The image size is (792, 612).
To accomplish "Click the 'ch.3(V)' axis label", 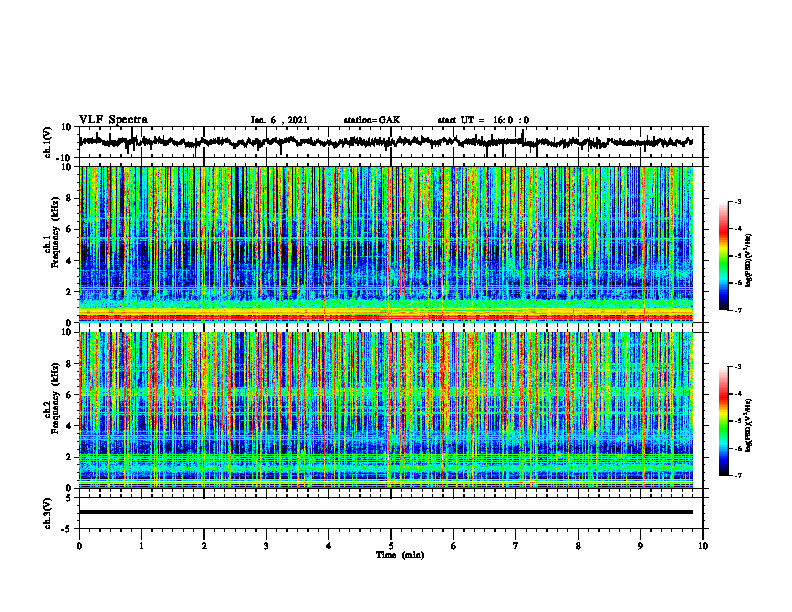I will [x=47, y=514].
